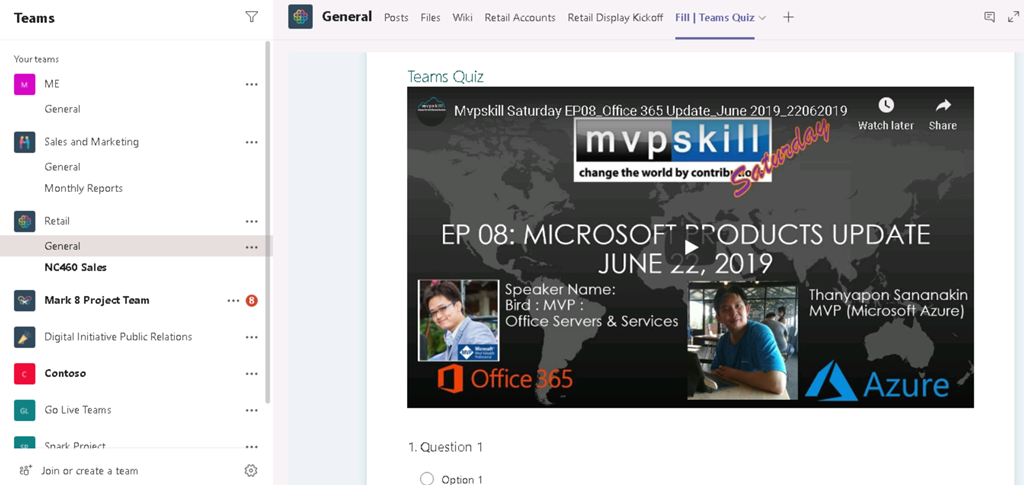Click the Contoso team avatar
1024x485 pixels.
tap(25, 373)
